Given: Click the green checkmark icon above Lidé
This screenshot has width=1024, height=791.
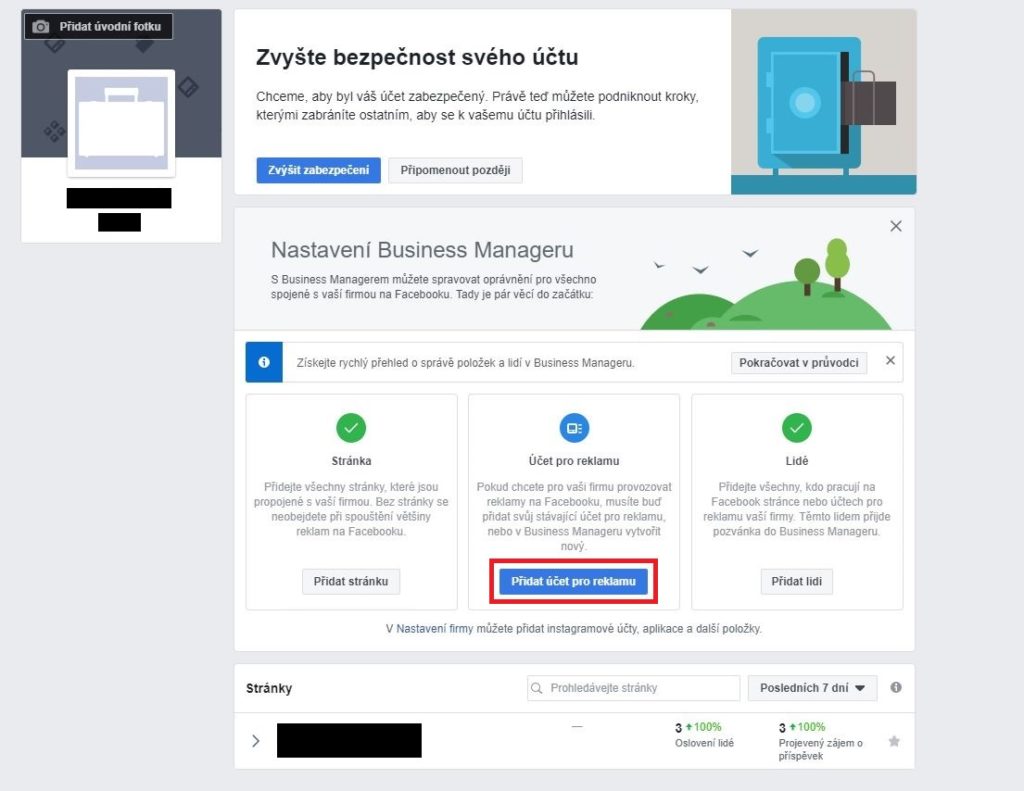Looking at the screenshot, I should click(x=797, y=428).
